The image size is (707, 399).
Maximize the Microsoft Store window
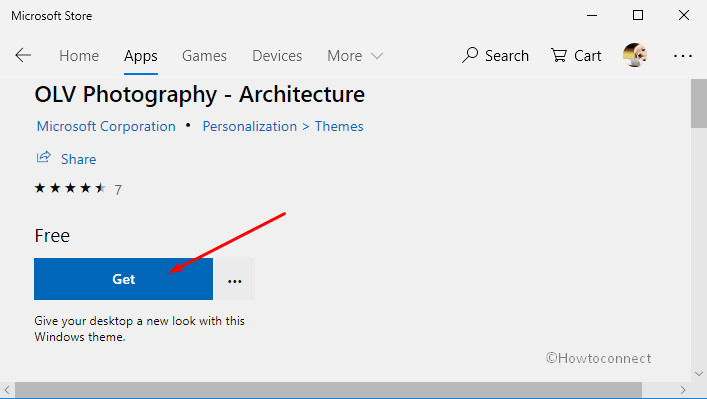coord(638,15)
